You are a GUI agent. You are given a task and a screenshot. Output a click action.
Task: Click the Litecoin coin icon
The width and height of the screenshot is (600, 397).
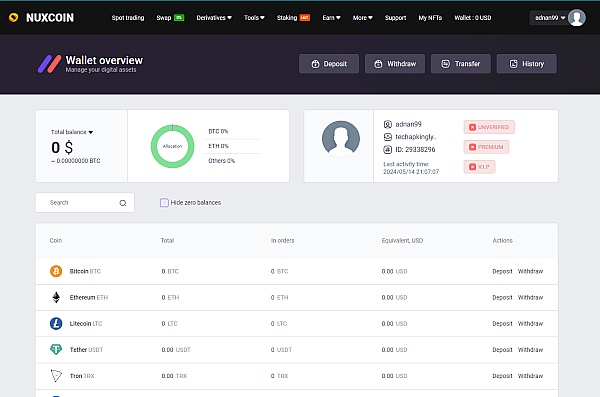tap(56, 323)
